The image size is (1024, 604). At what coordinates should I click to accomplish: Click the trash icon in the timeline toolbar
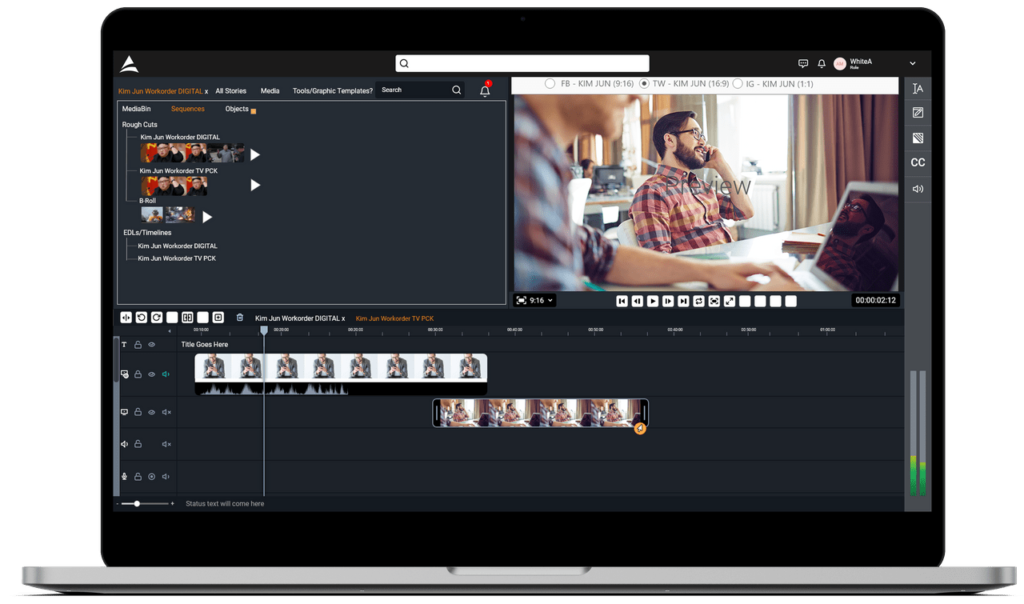pyautogui.click(x=240, y=318)
